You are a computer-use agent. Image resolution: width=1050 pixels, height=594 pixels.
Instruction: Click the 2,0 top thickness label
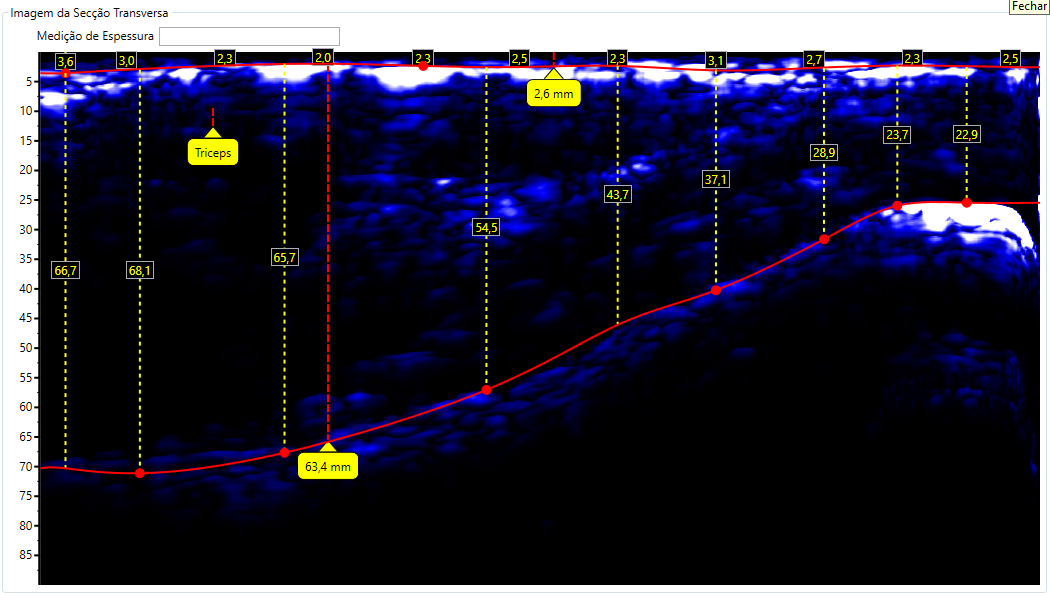[x=323, y=58]
